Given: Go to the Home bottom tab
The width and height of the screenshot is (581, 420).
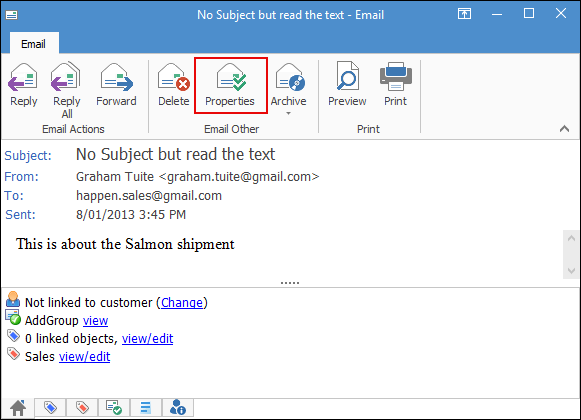Looking at the screenshot, I should click(18, 408).
